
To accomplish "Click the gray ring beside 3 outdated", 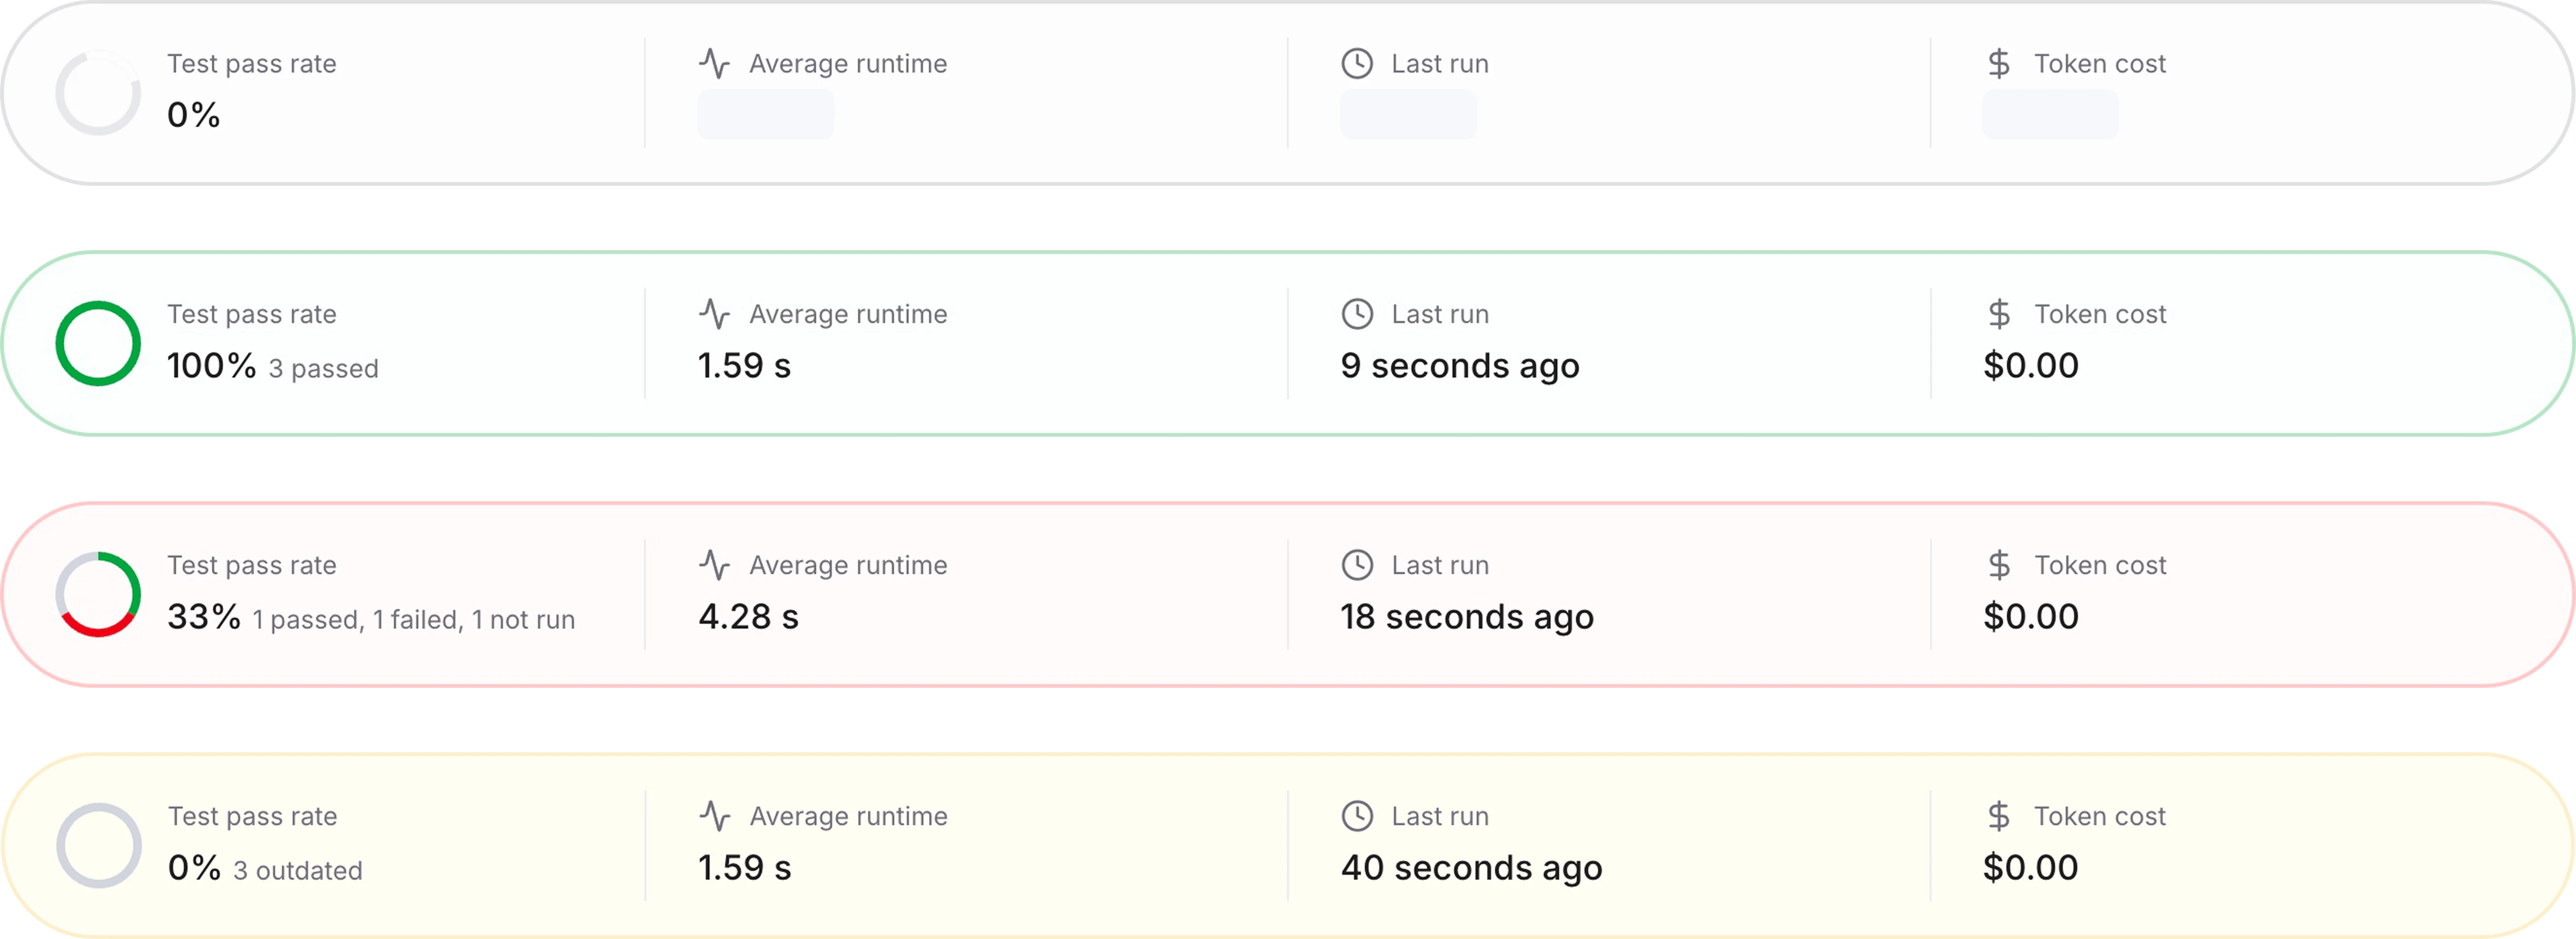I will click(x=98, y=845).
